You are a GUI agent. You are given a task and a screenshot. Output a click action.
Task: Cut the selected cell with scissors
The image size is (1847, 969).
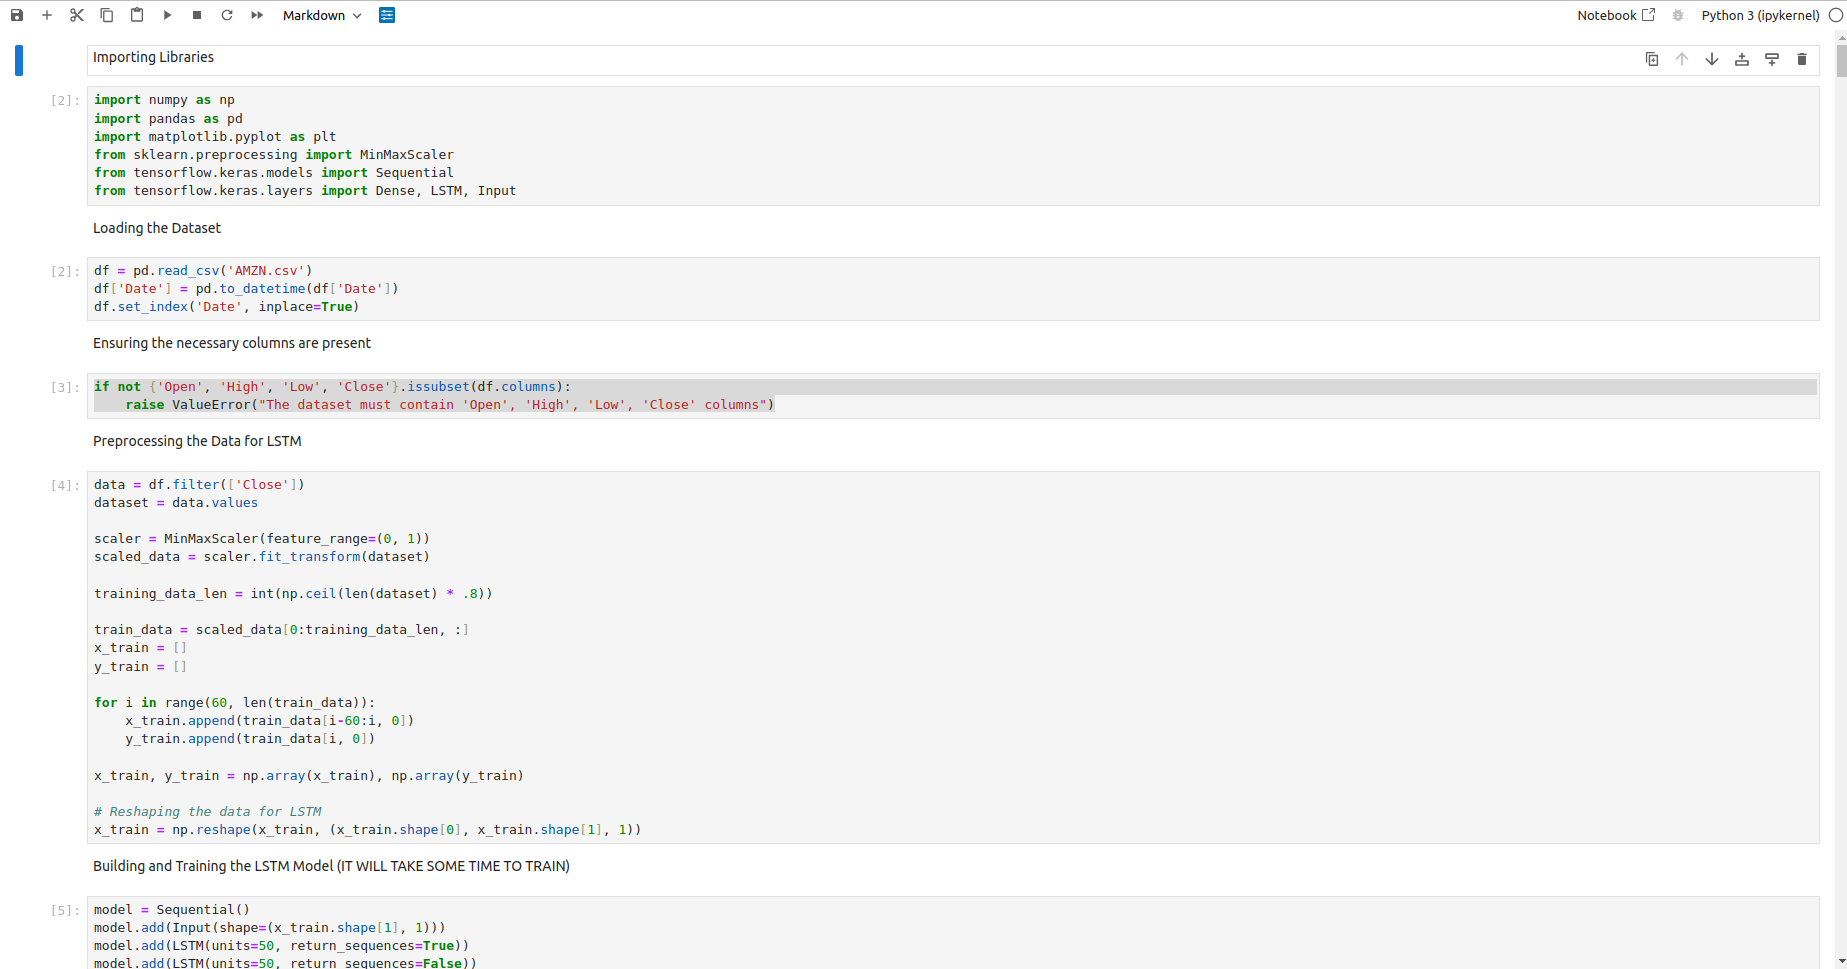(x=77, y=15)
